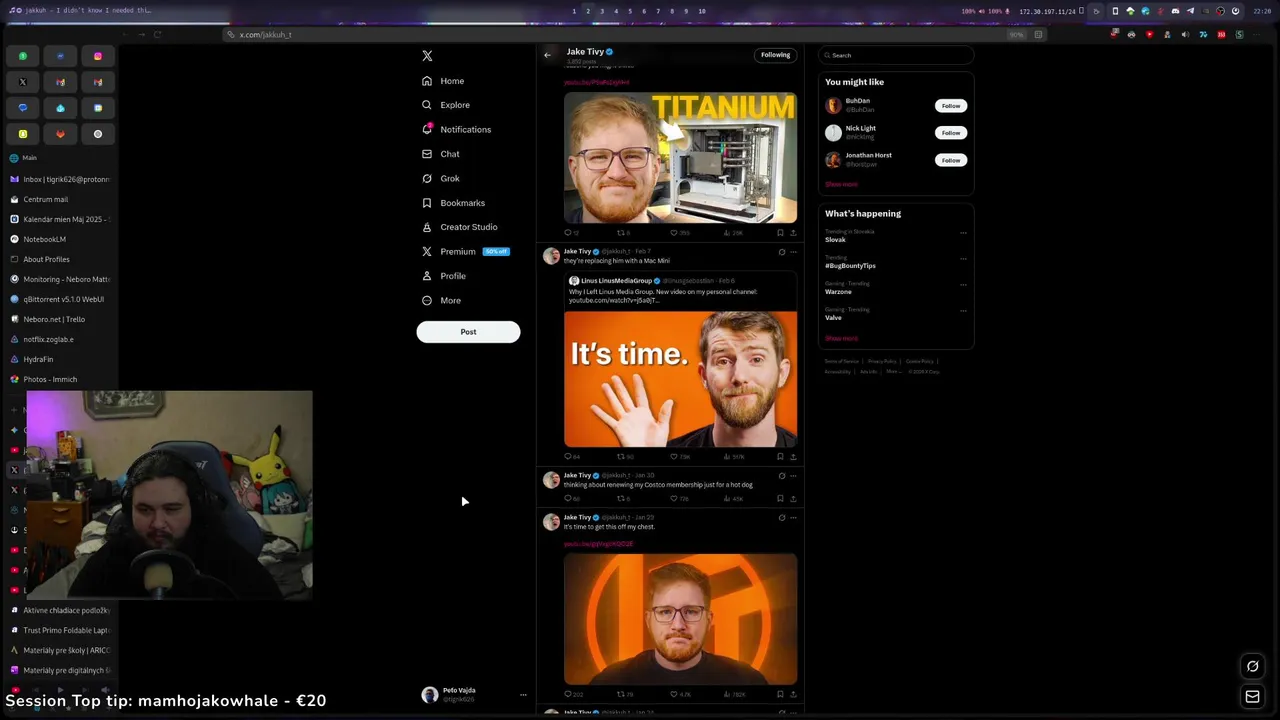This screenshot has width=1280, height=720.
Task: Follow Nick Light
Action: click(950, 132)
